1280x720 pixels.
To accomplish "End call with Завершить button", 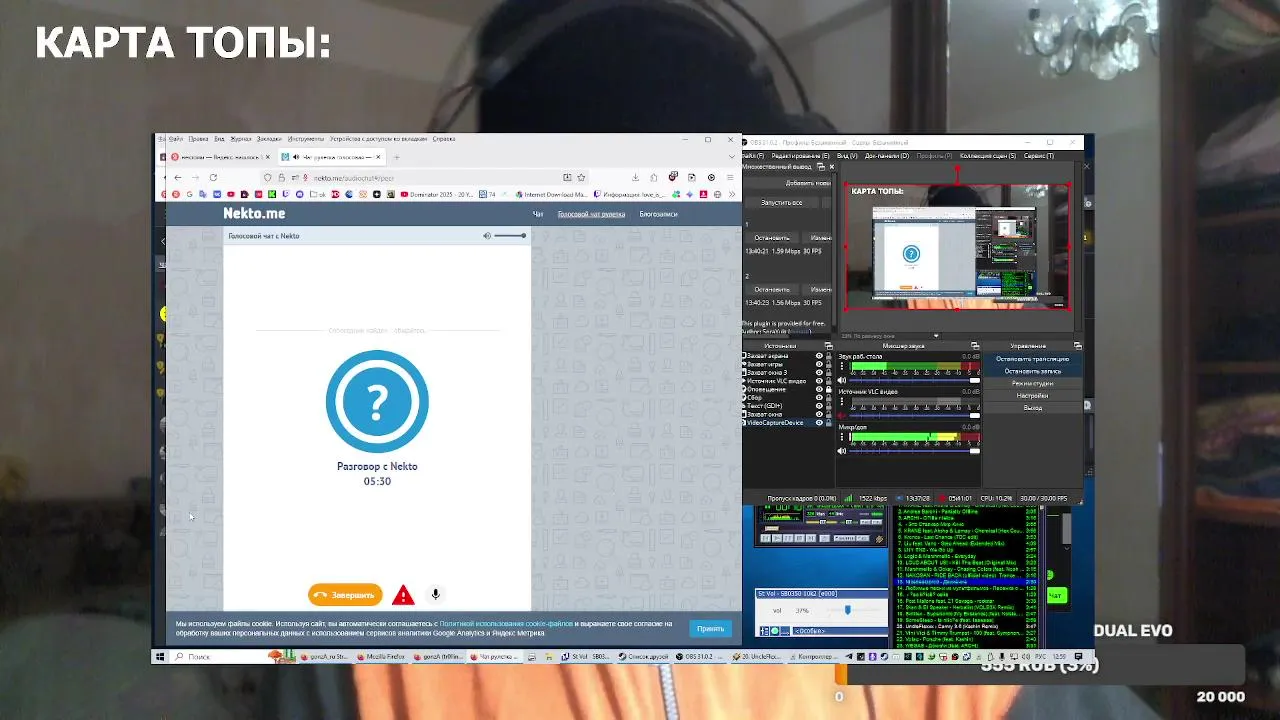I will tap(345, 595).
